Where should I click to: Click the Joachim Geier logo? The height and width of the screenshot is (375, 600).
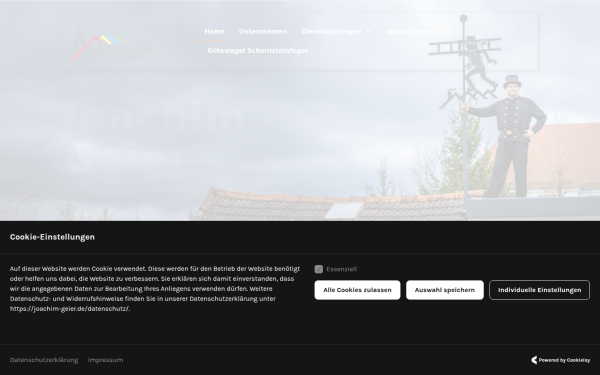click(112, 42)
